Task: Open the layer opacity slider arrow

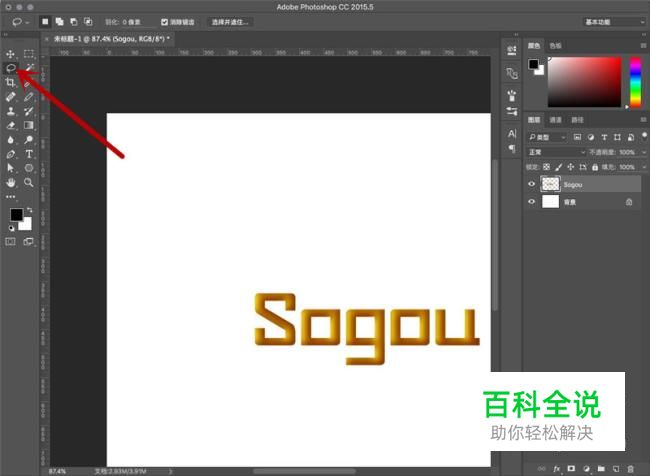Action: coord(644,152)
